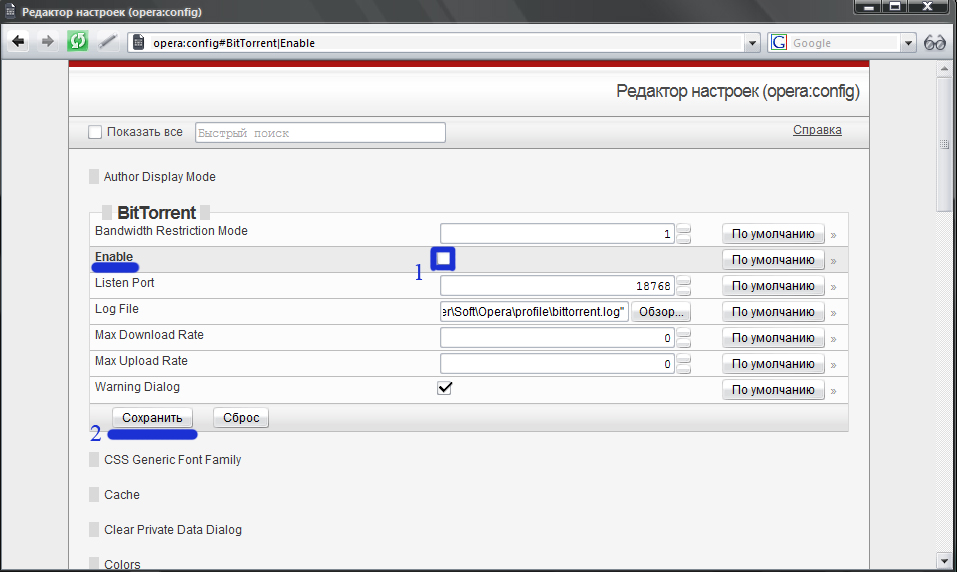The height and width of the screenshot is (572, 957).
Task: Toggle the Warning Dialog checkbox
Action: 444,388
